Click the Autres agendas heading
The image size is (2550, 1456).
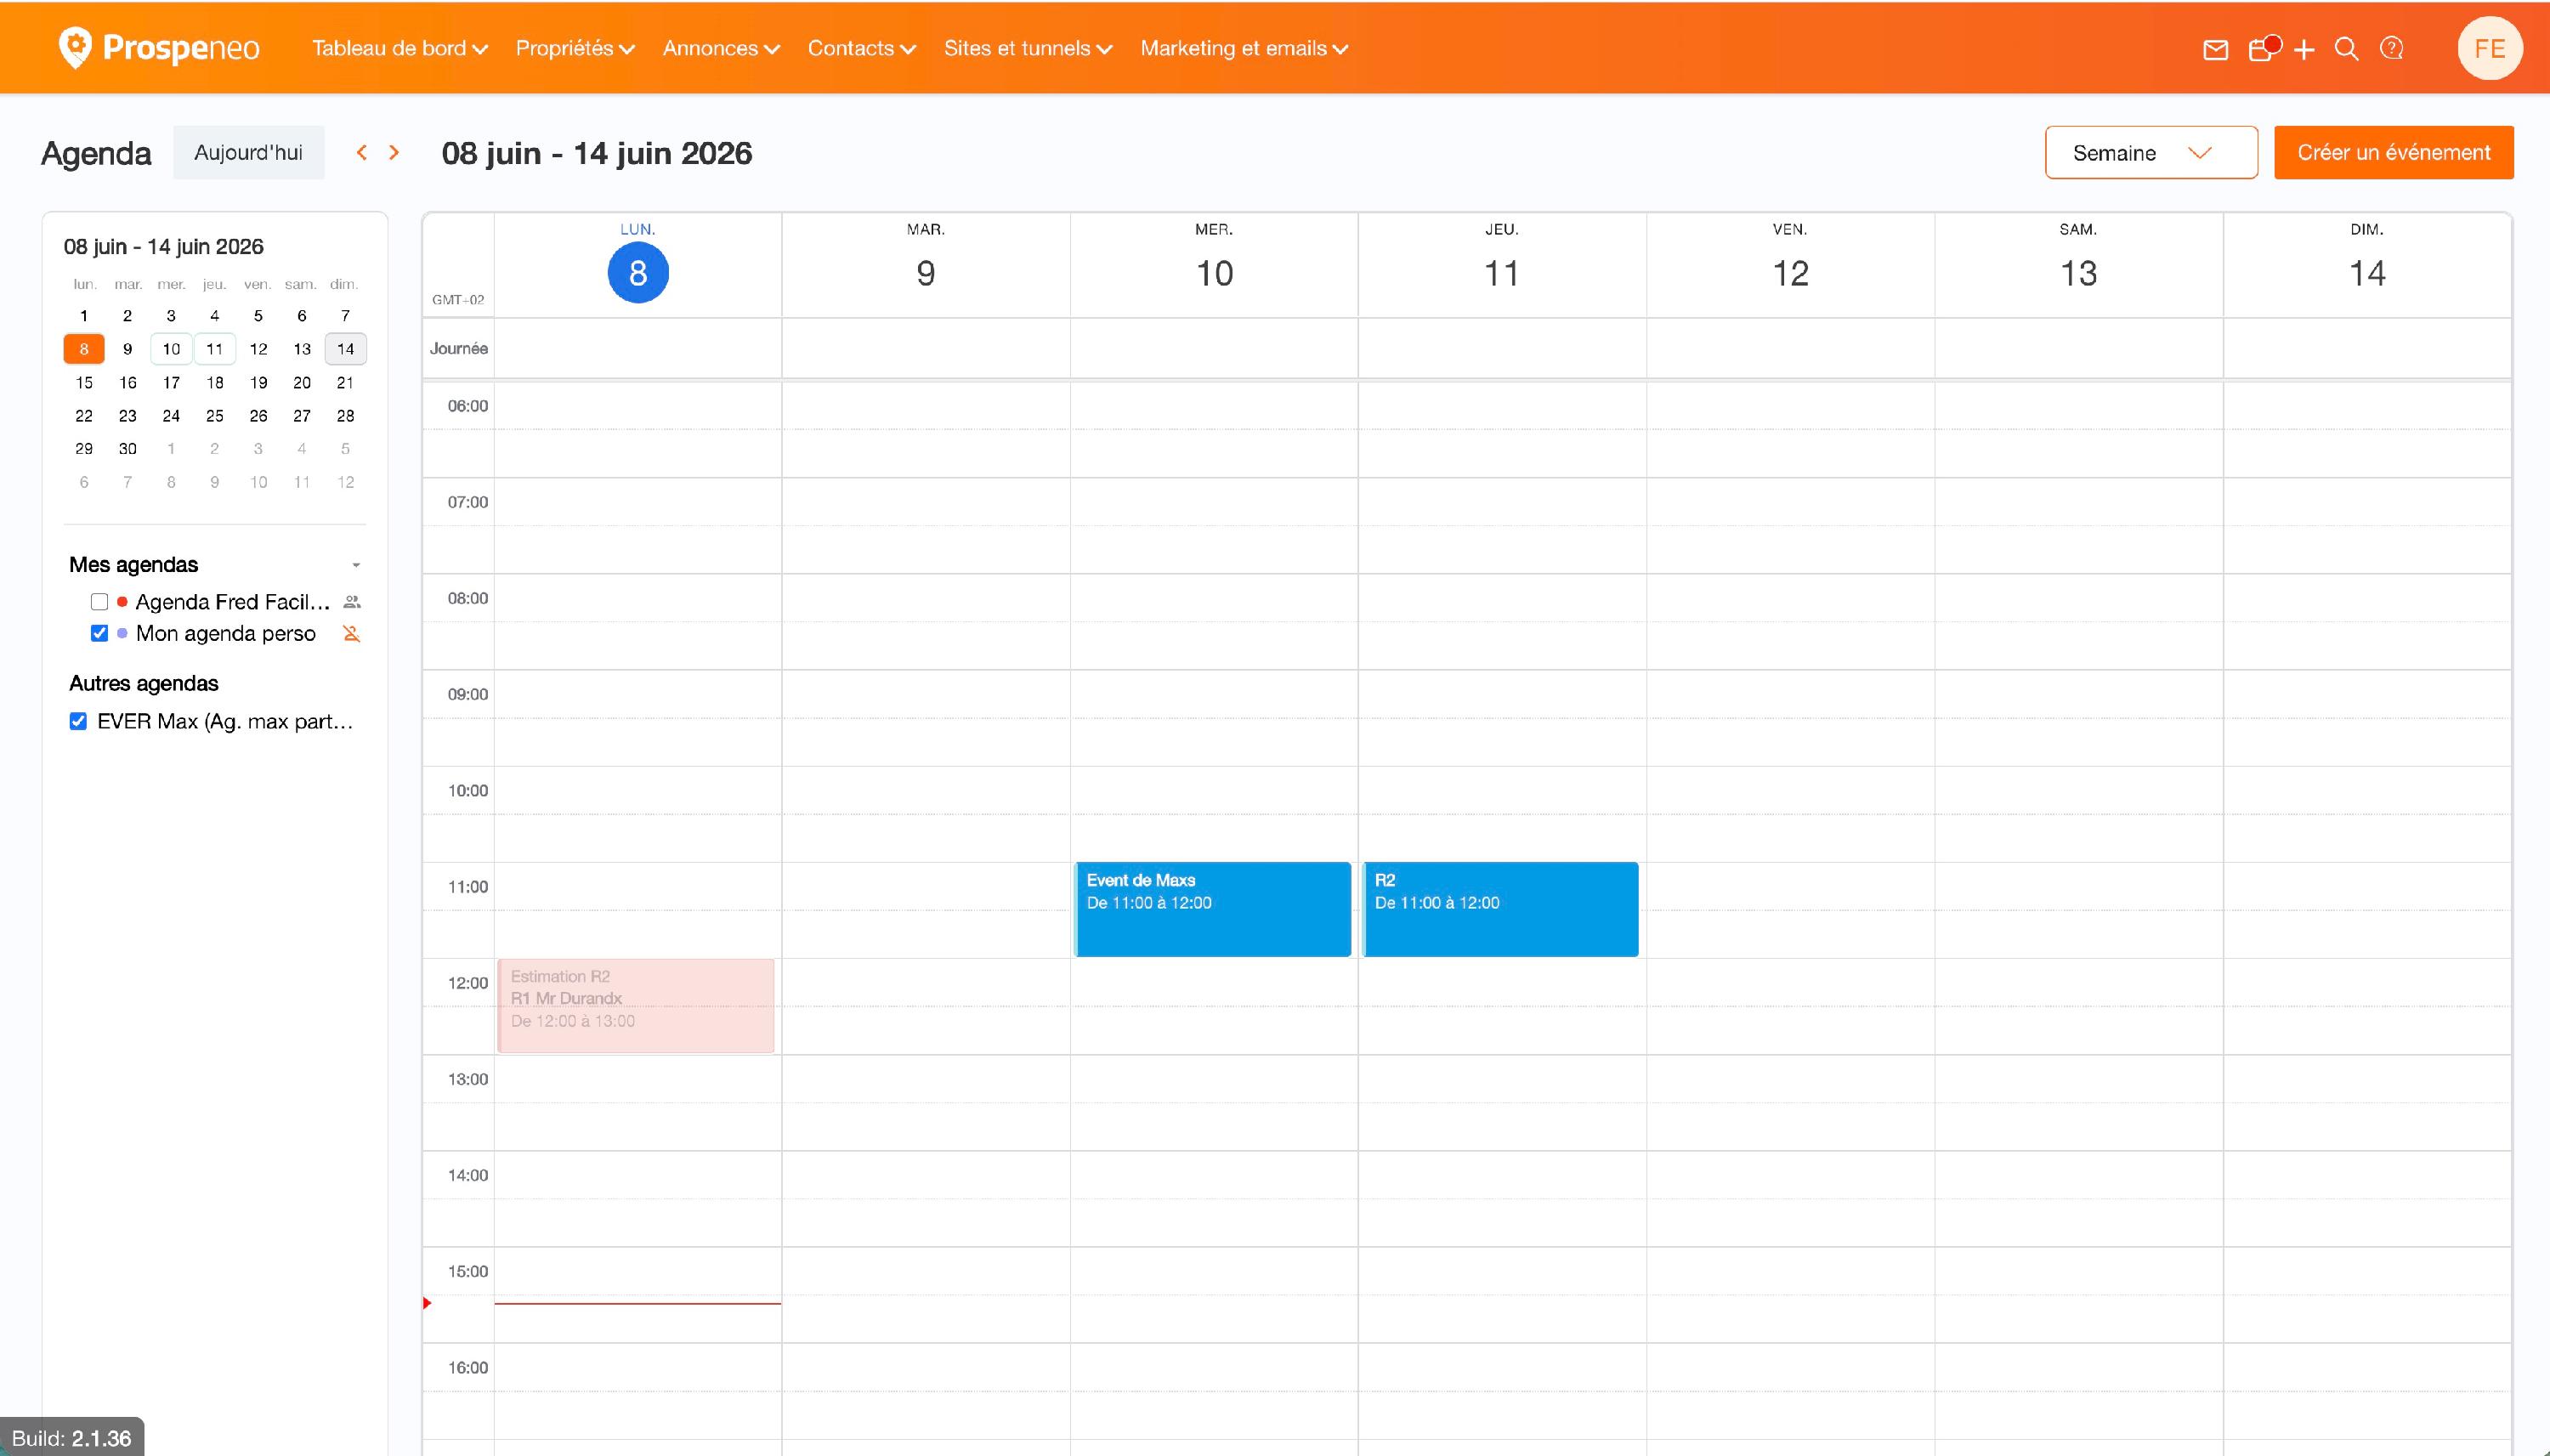pyautogui.click(x=144, y=683)
